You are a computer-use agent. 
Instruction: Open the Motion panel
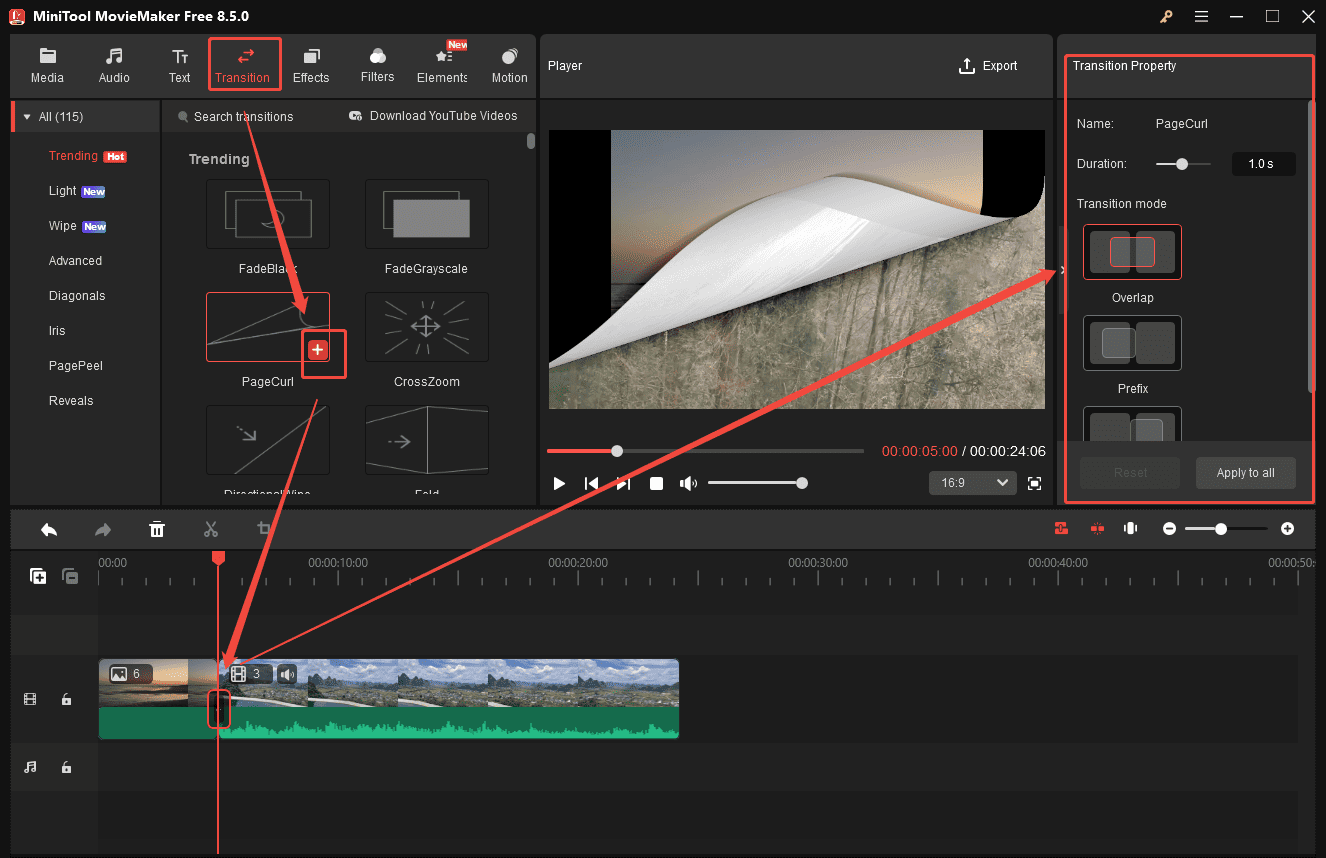509,64
